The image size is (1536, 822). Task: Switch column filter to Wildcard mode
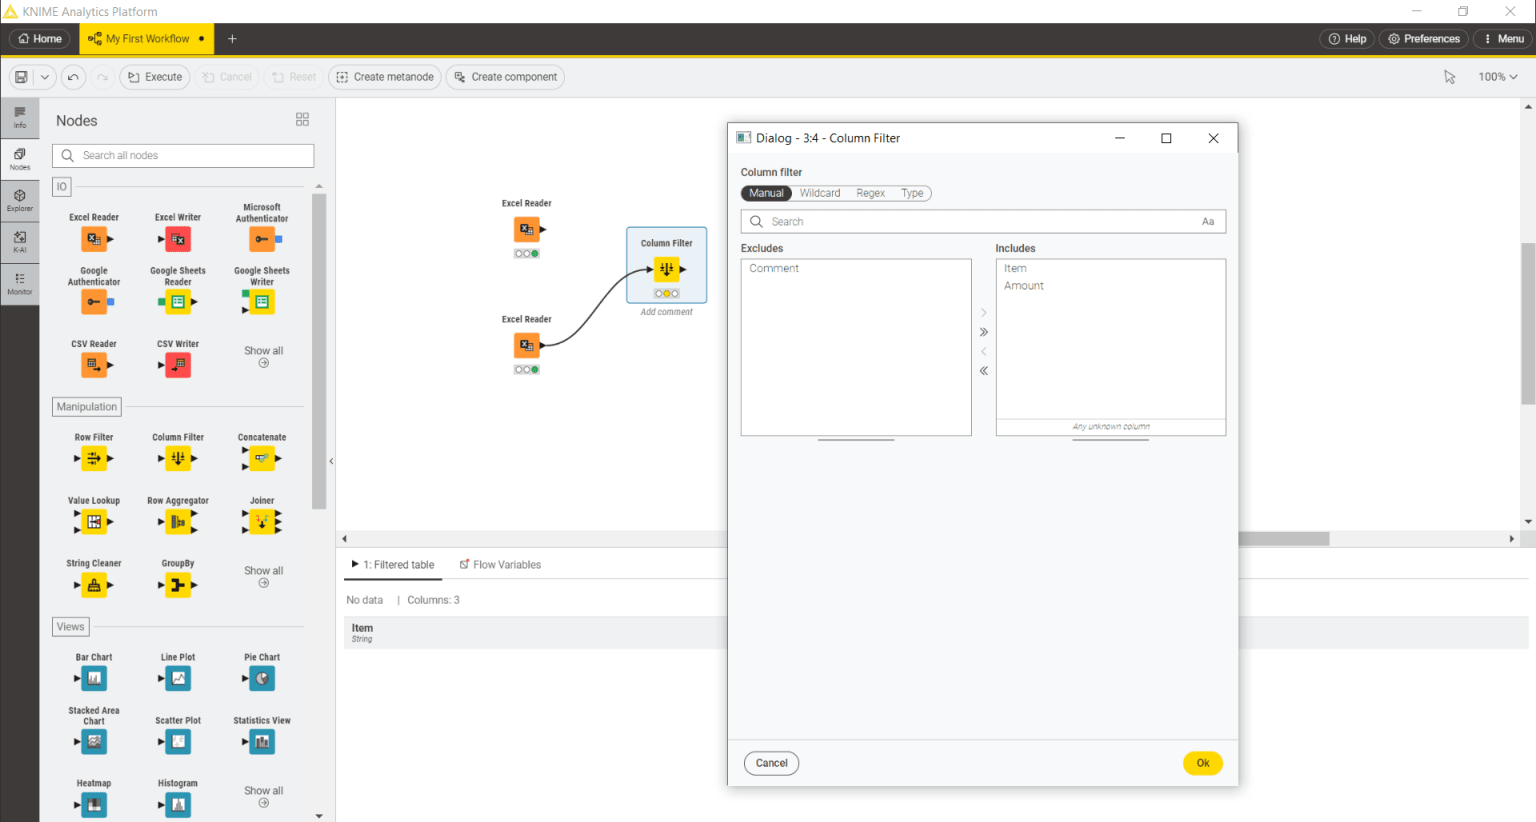click(820, 193)
